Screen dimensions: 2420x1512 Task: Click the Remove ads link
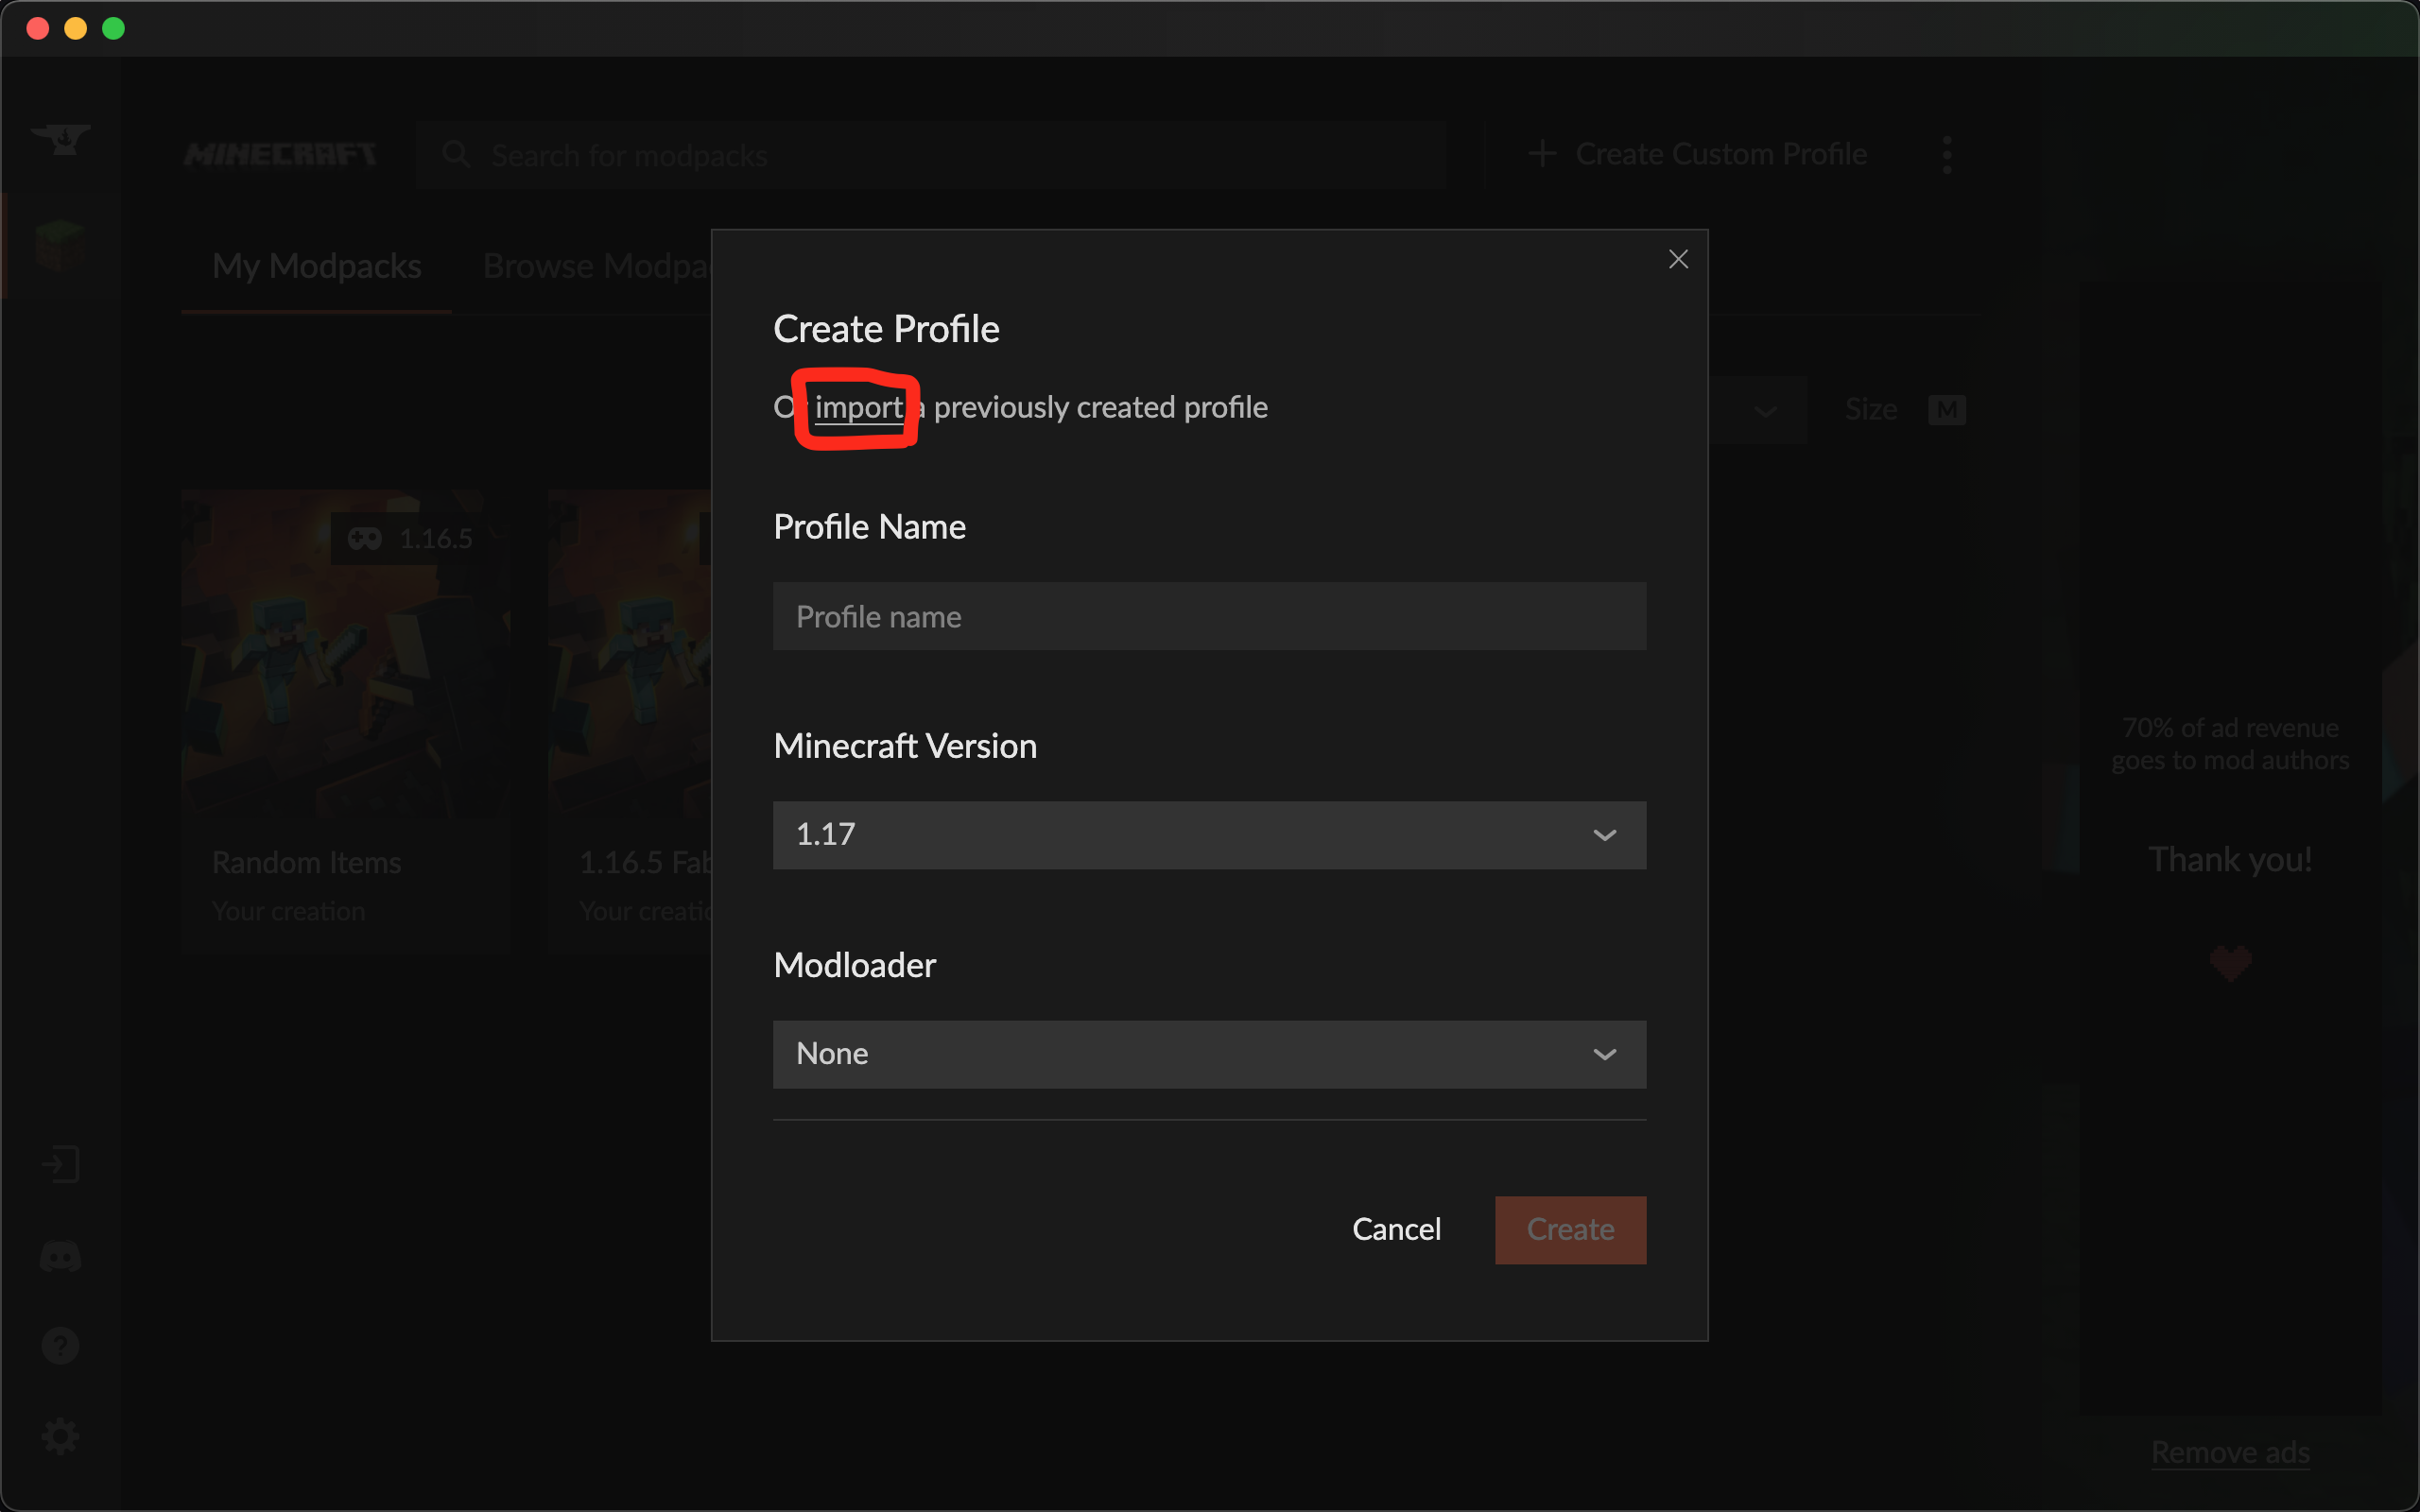pos(2231,1452)
